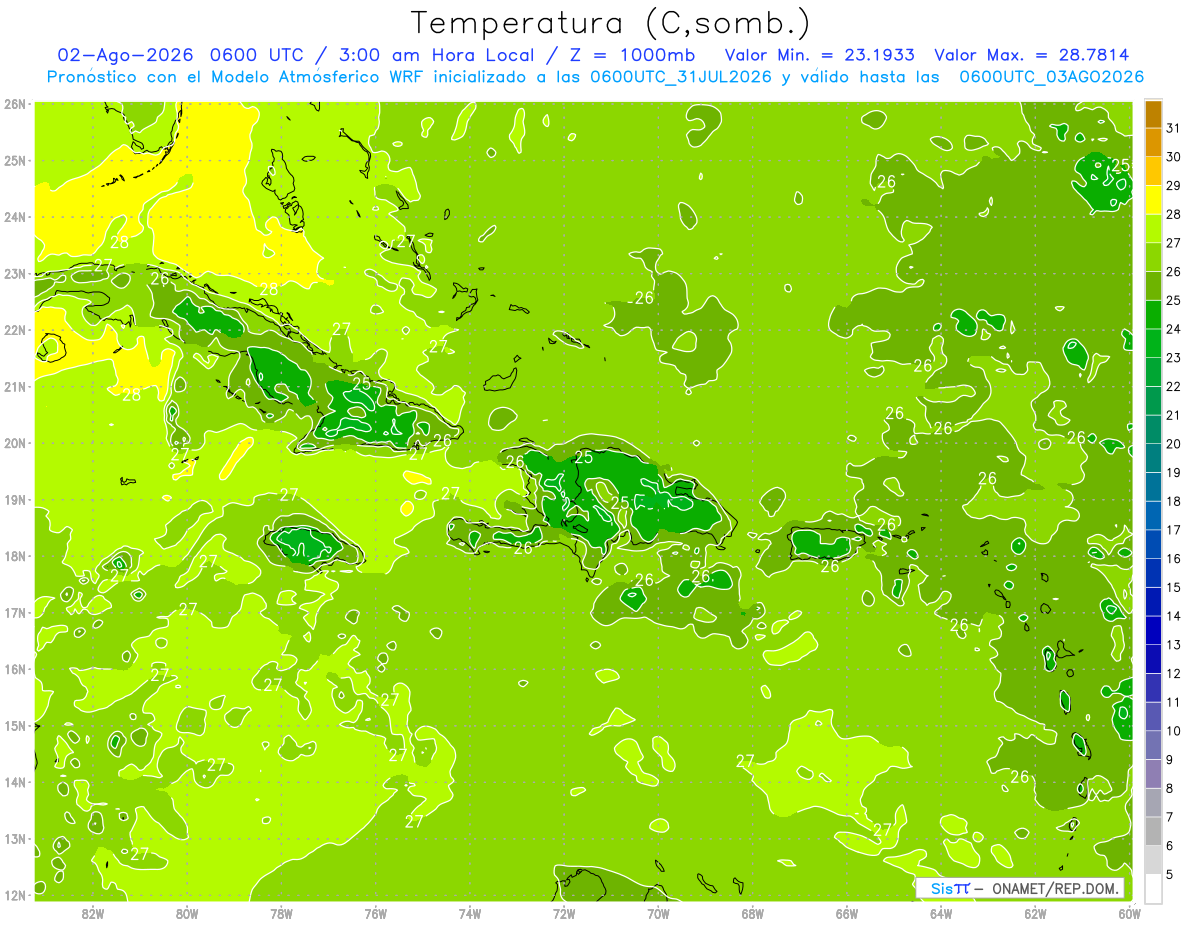This screenshot has width=1200, height=927.
Task: Click the 14N latitude axis label
Action: click(x=16, y=782)
